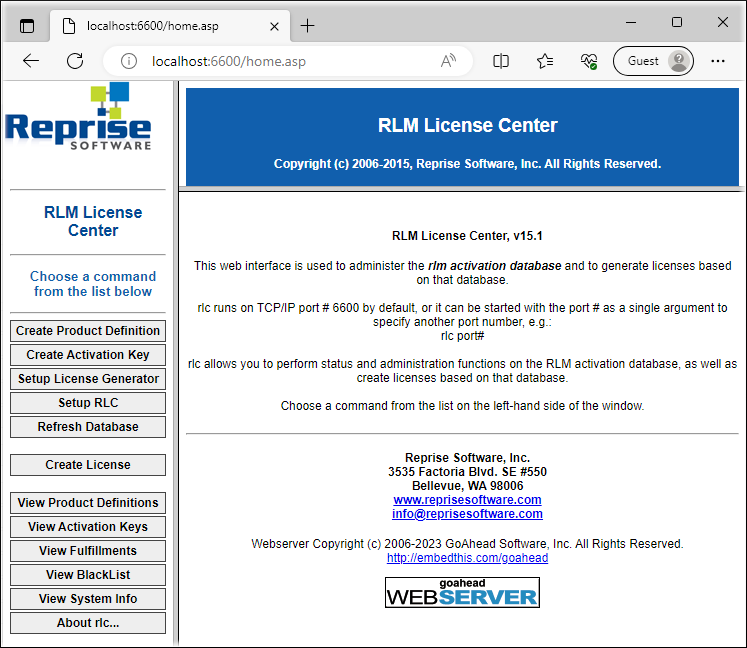Click the GoAhead WebServer logo image
The width and height of the screenshot is (747, 648).
pyautogui.click(x=462, y=593)
